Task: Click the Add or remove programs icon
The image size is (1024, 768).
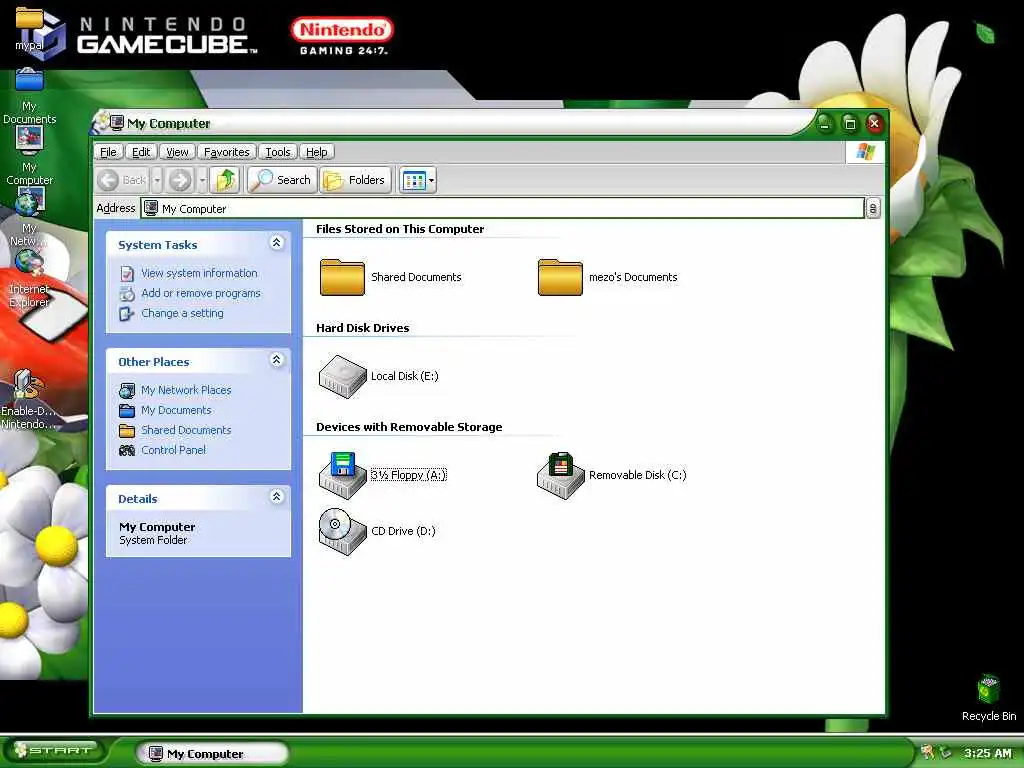Action: (x=127, y=294)
